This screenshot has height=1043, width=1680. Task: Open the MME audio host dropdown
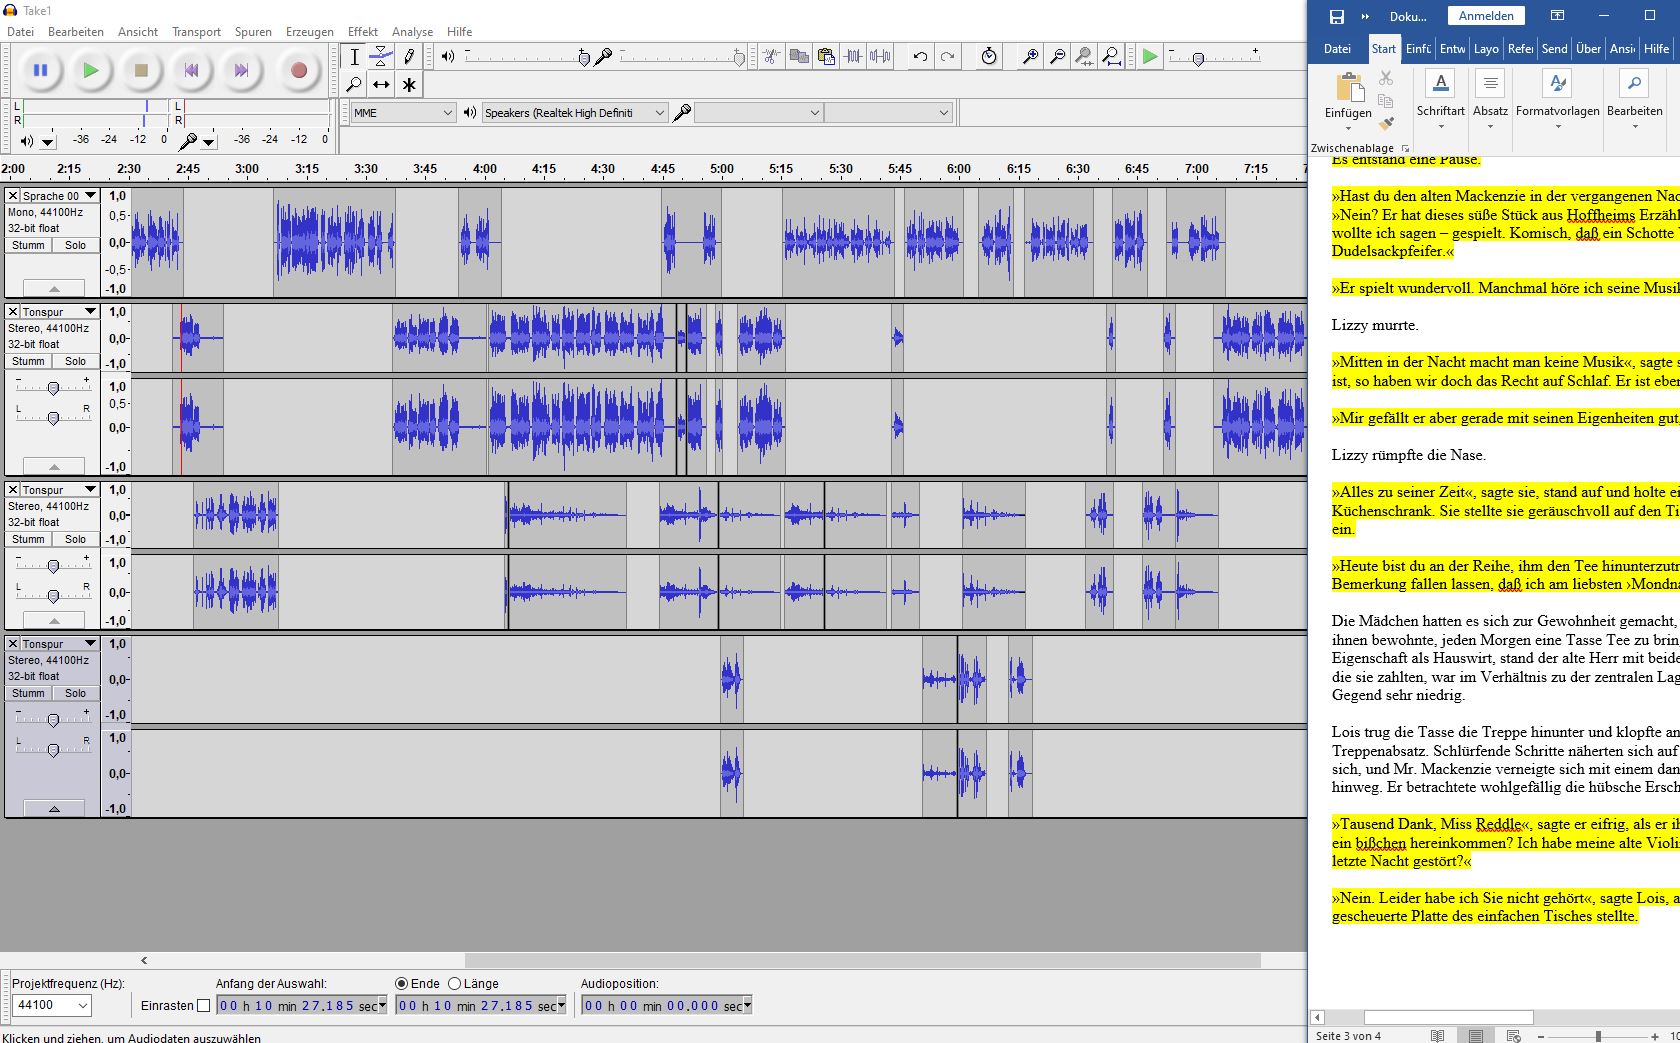[x=403, y=113]
